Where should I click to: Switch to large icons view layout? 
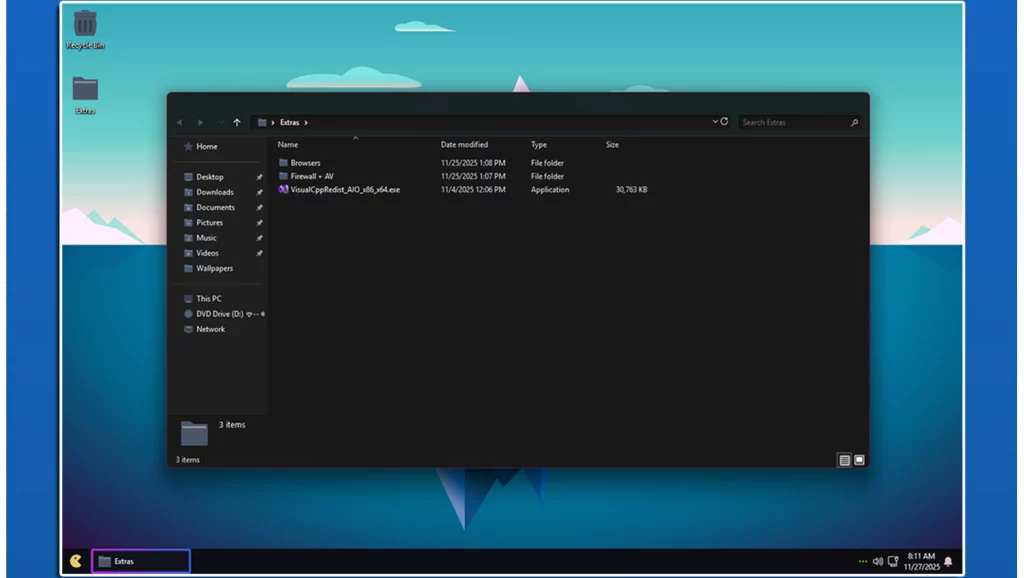(859, 460)
